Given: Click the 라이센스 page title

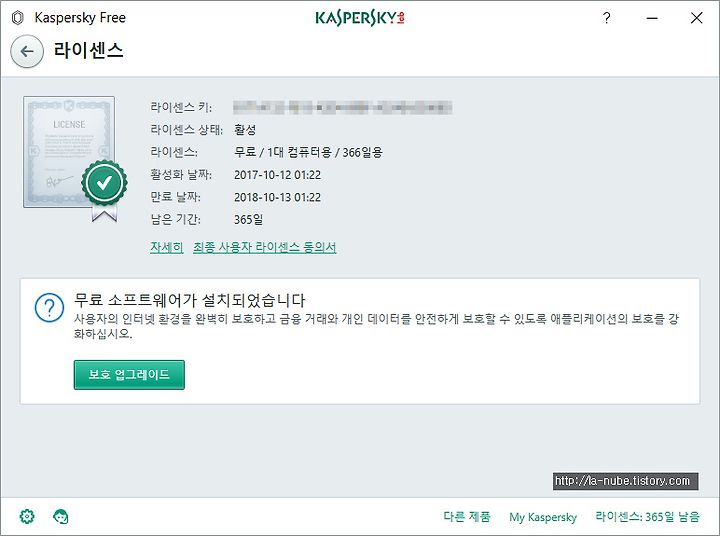Looking at the screenshot, I should pyautogui.click(x=89, y=51).
